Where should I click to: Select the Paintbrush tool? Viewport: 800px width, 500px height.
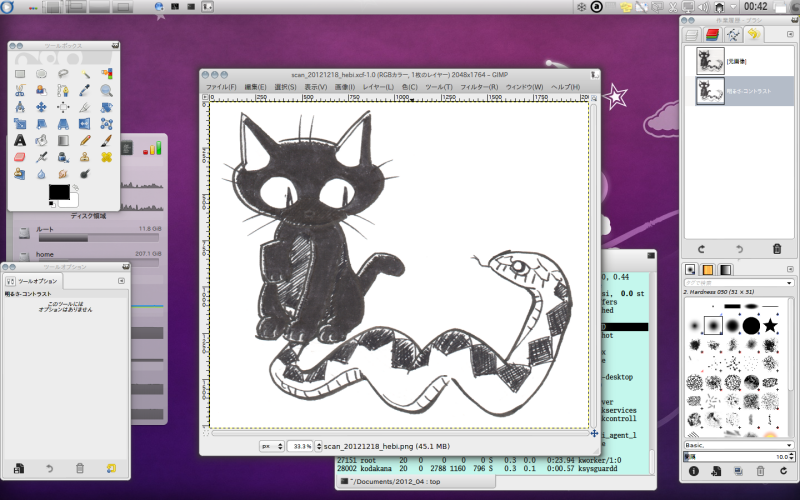coord(106,140)
